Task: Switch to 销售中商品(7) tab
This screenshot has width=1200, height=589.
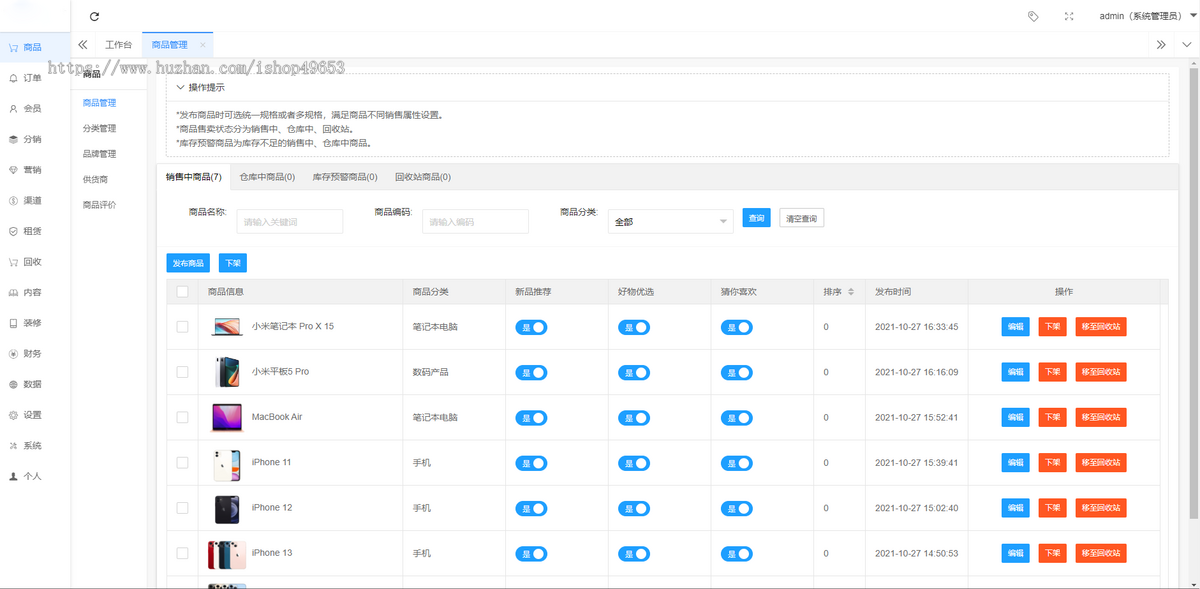Action: [194, 177]
